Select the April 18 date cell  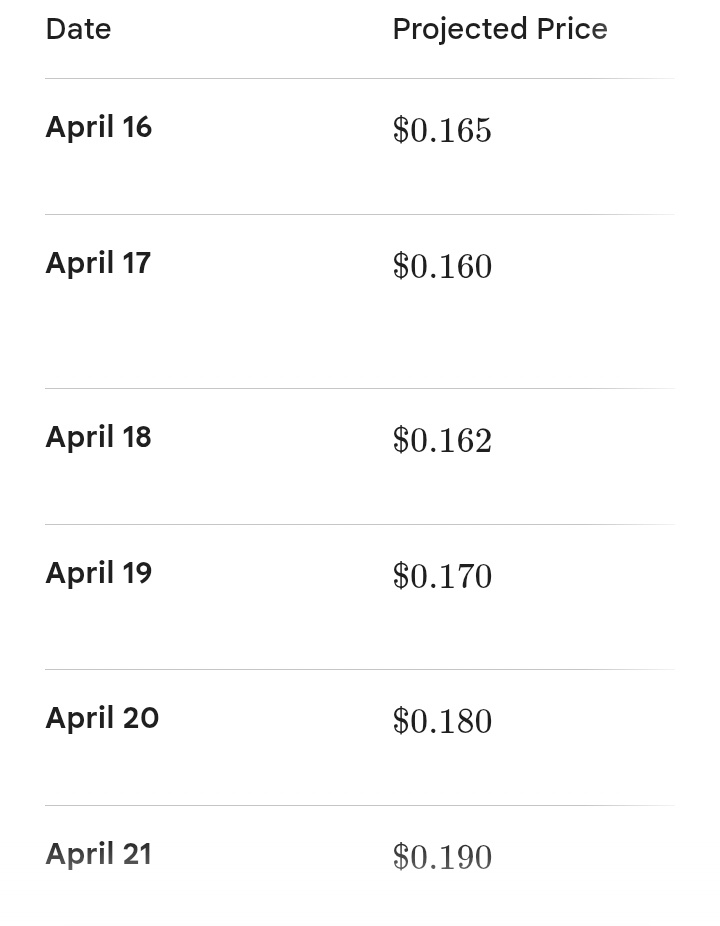(x=98, y=437)
